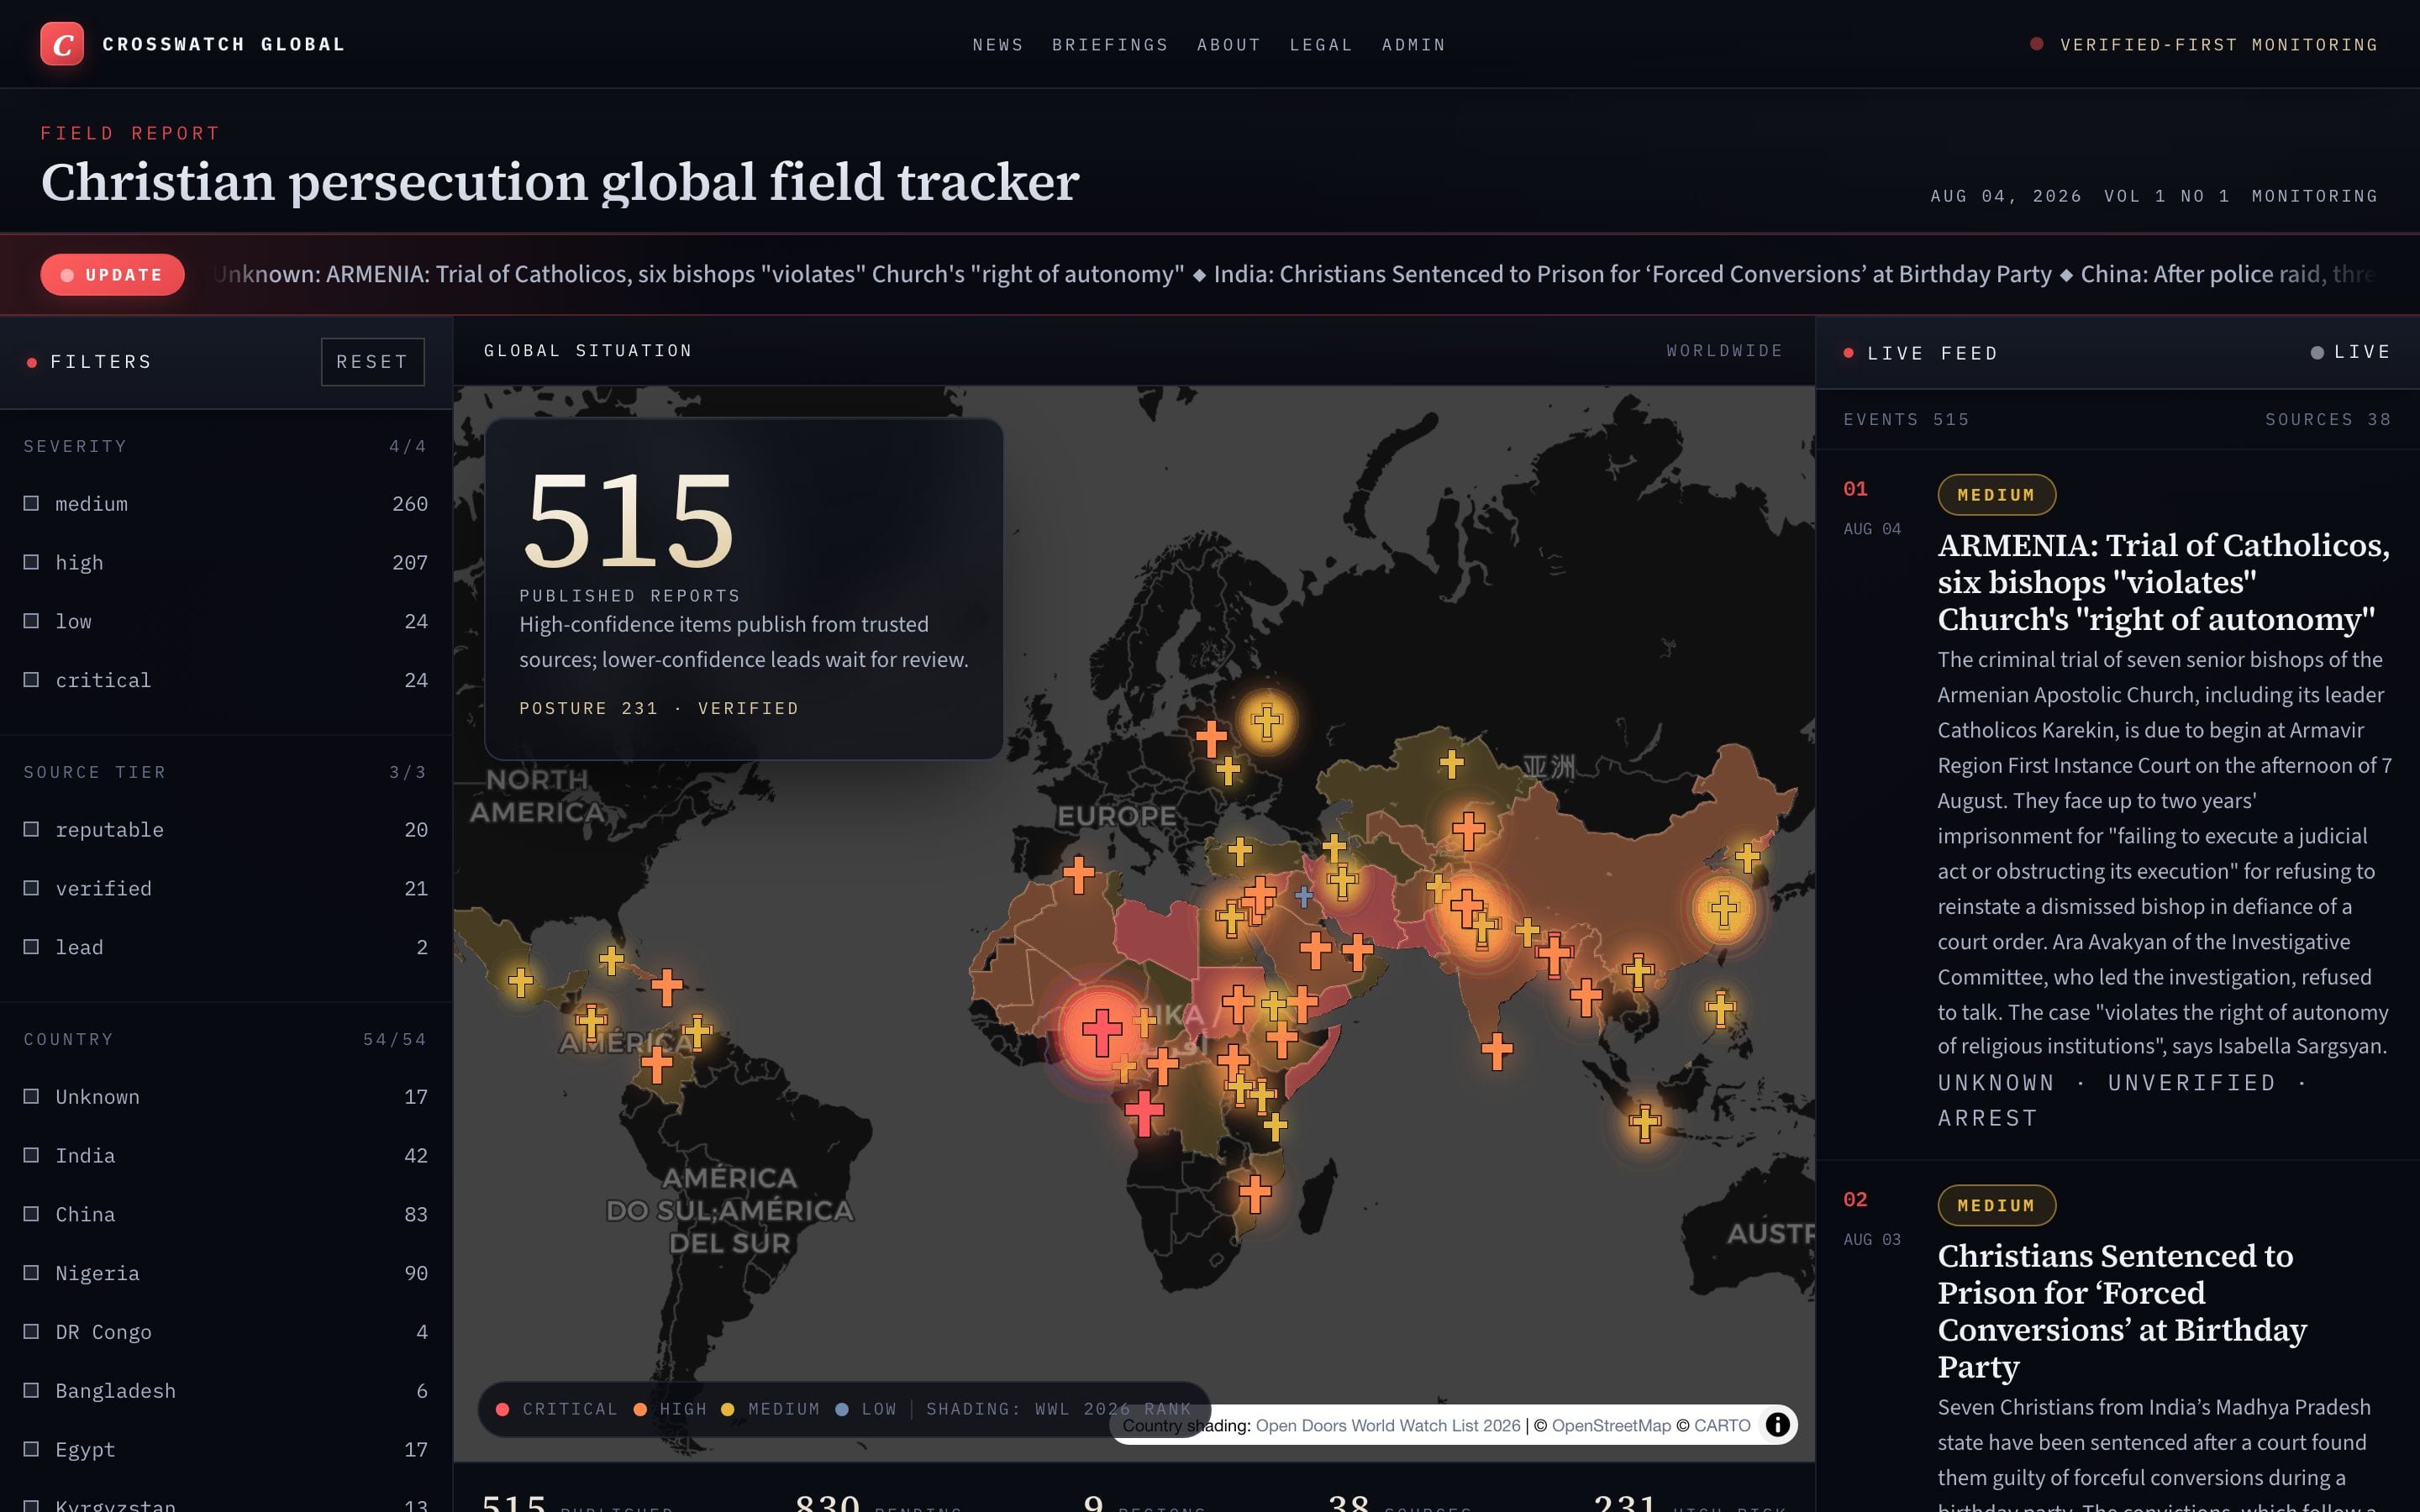The image size is (2420, 1512).
Task: Toggle the medium severity checkbox
Action: 31,503
